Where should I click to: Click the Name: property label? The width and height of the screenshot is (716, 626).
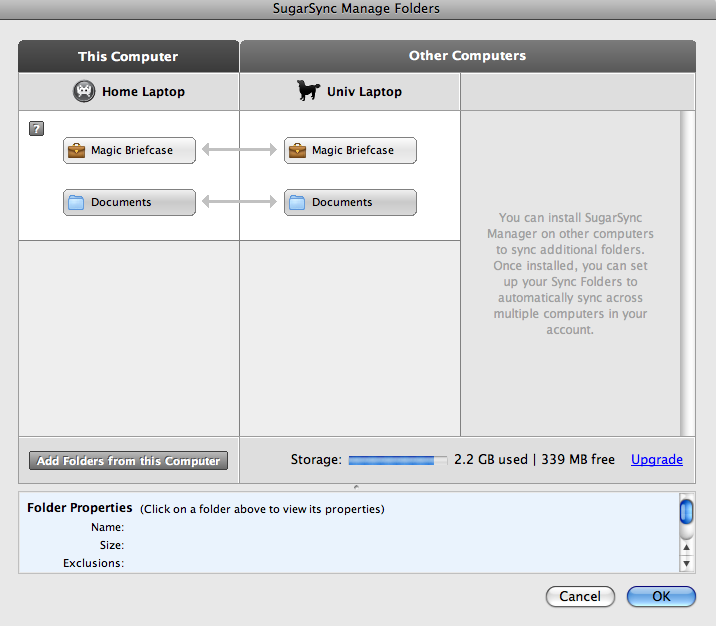click(x=107, y=527)
